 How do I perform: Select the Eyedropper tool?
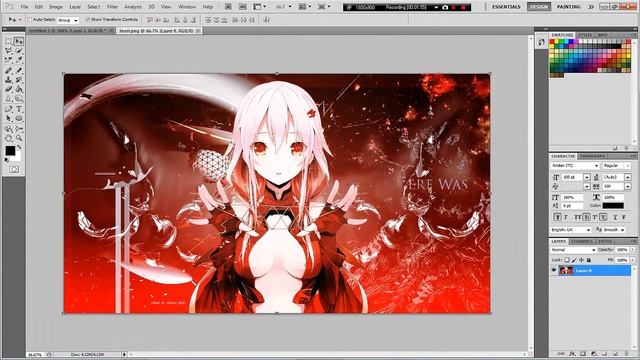pos(19,60)
